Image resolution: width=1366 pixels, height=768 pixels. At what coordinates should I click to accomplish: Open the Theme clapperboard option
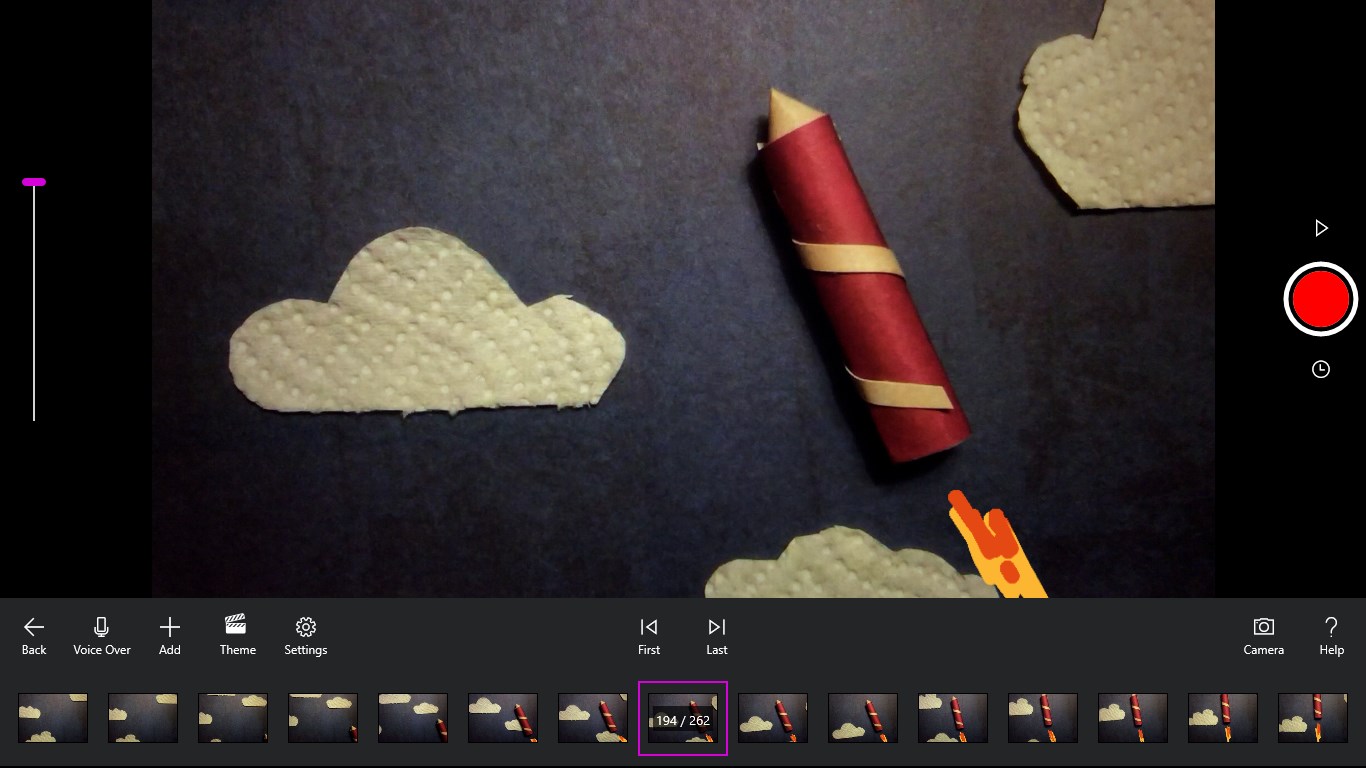pos(238,636)
